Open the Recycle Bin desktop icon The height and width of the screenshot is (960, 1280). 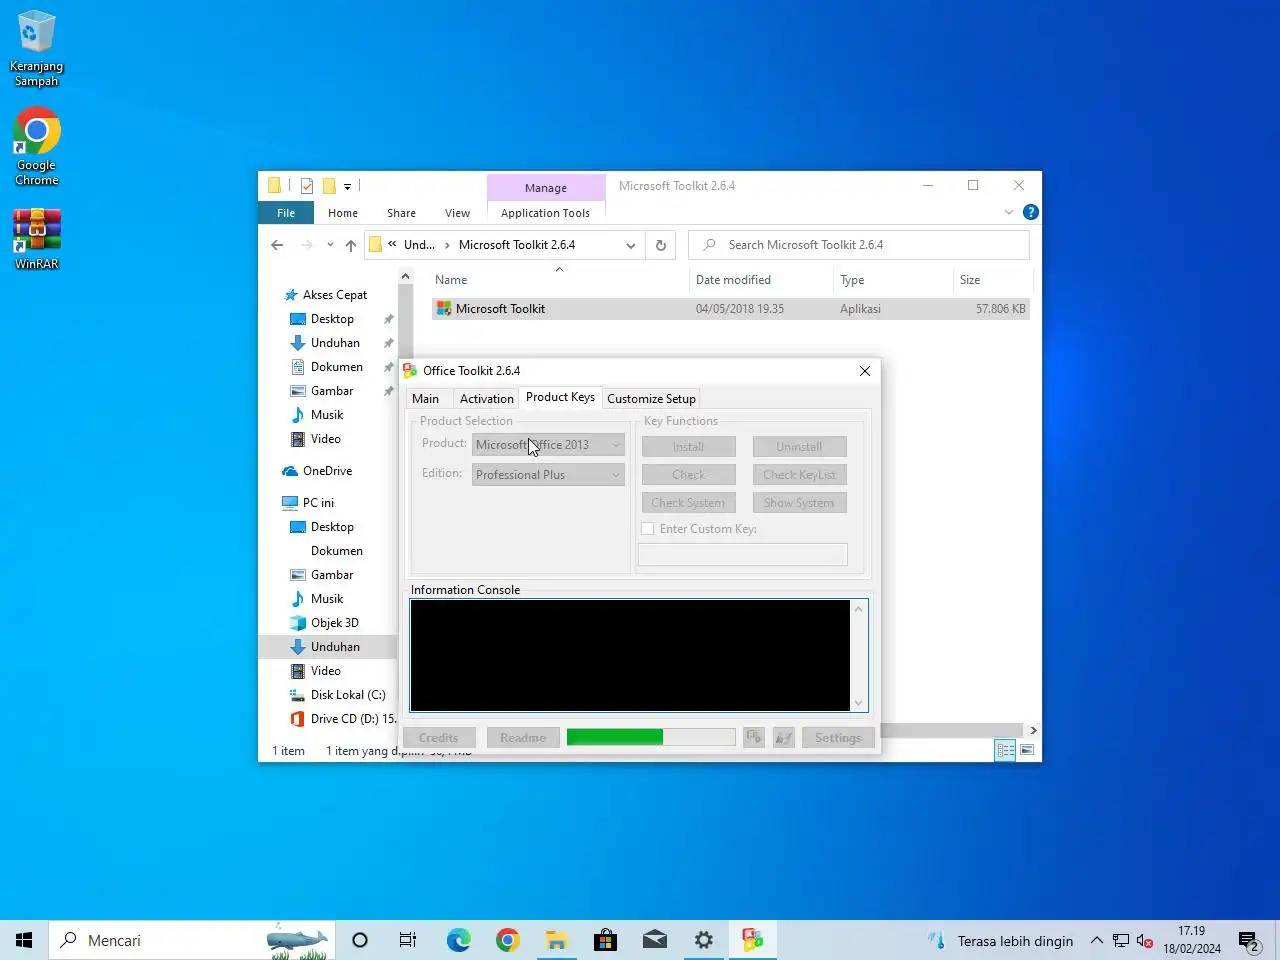click(36, 48)
